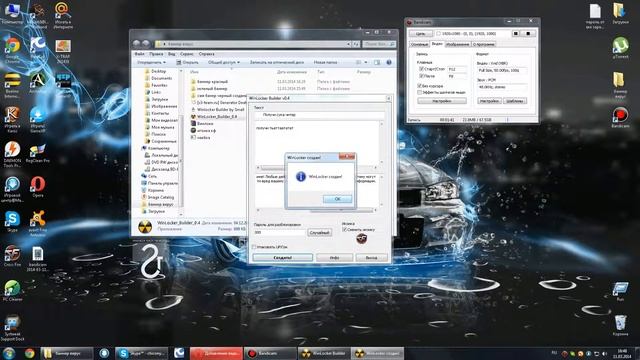Click the Инфо button in WinLocker Builder
Screen dimensions: 640x360
334,258
